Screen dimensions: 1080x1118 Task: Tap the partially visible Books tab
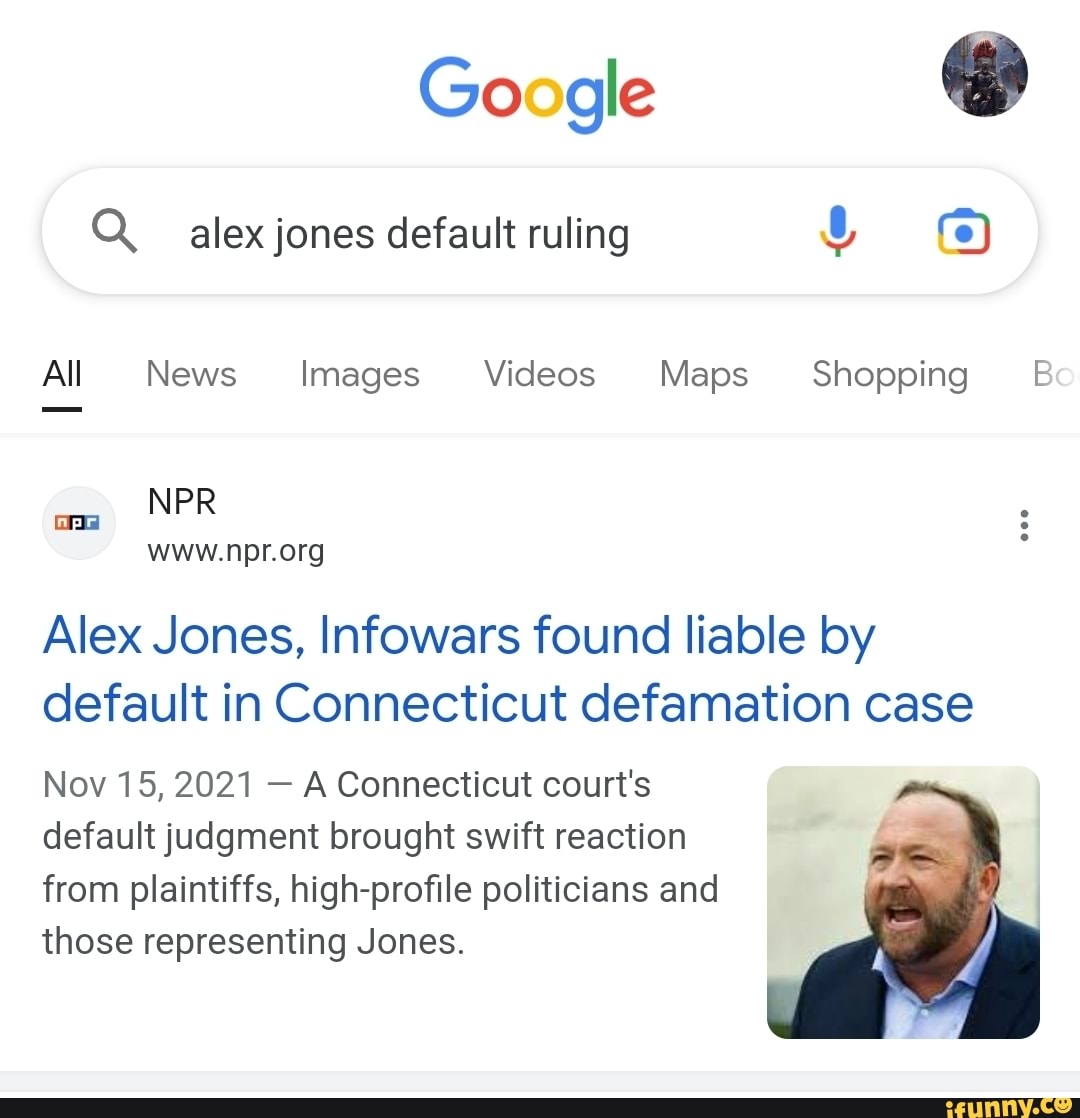tap(1055, 375)
